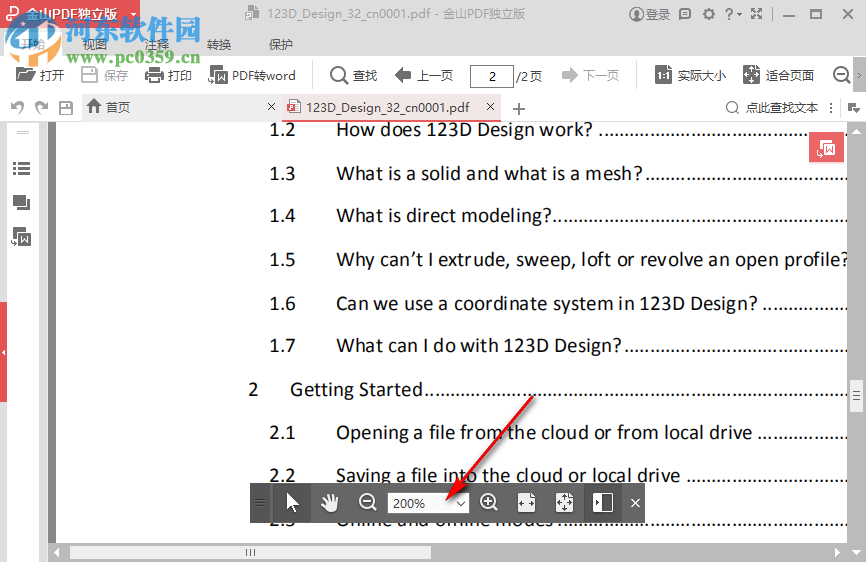Click the PDF转word button

click(252, 75)
